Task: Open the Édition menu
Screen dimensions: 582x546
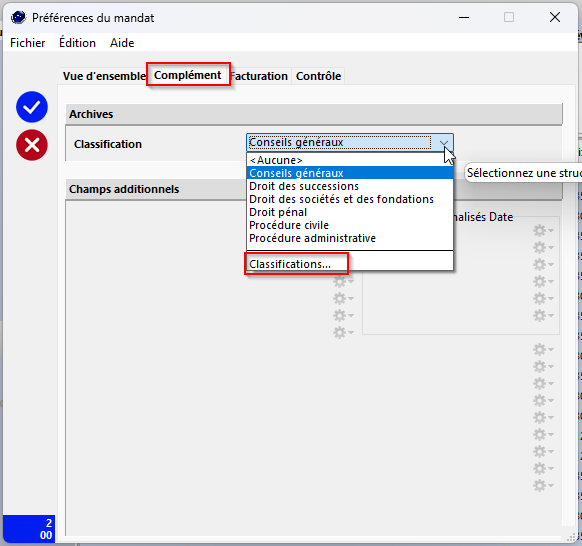Action: 77,43
